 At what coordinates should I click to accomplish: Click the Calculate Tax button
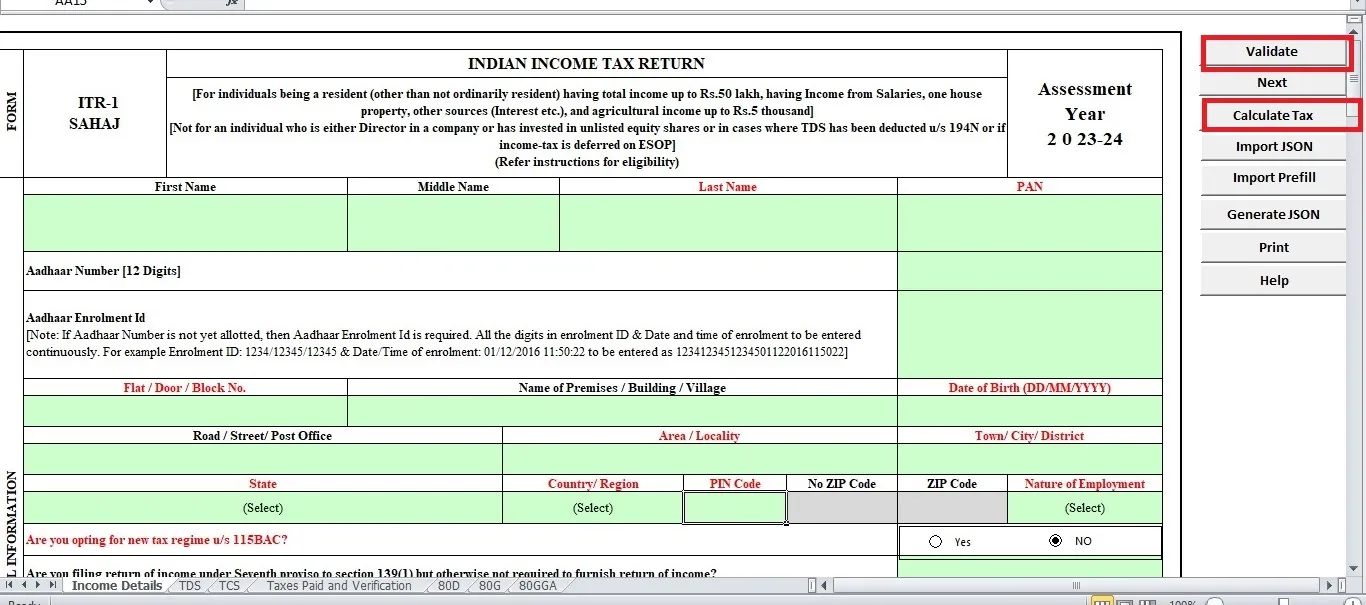coord(1273,115)
